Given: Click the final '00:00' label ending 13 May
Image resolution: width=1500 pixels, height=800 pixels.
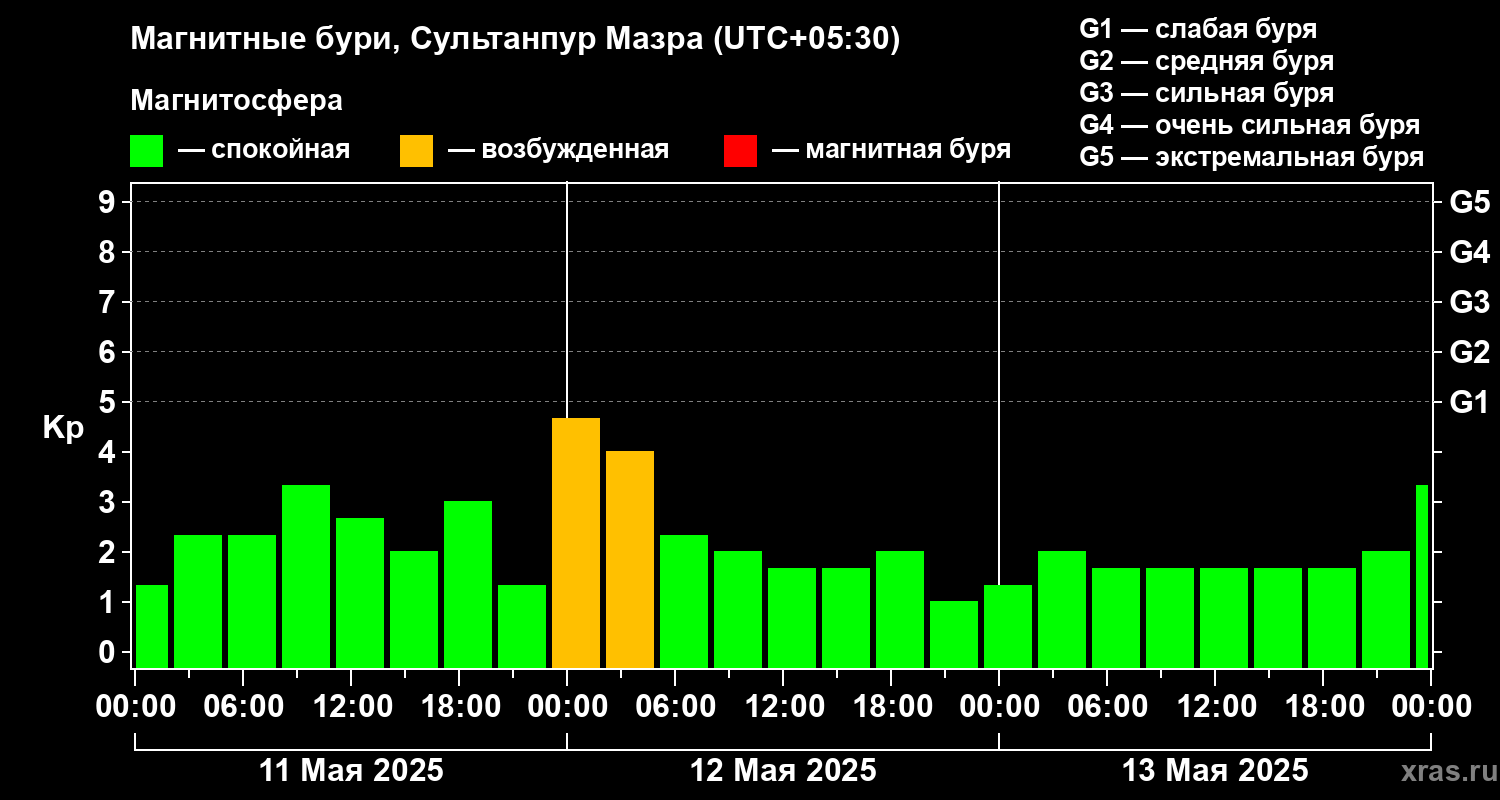Looking at the screenshot, I should click(x=1432, y=707).
